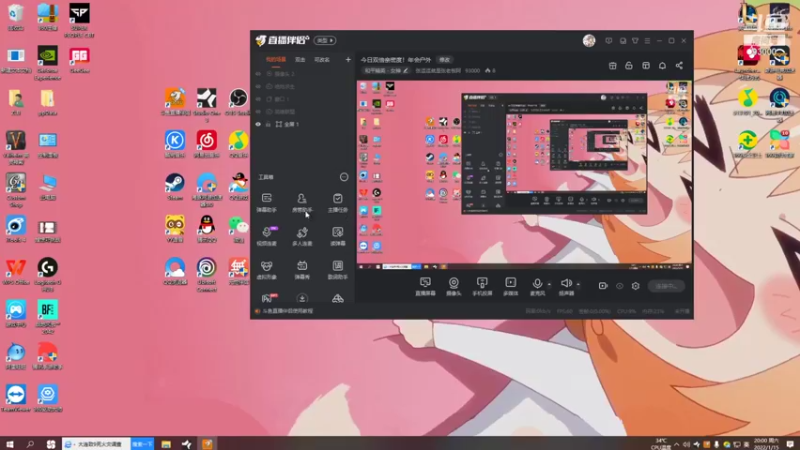
Task: Open the 弹幕秀 tool
Action: point(302,269)
